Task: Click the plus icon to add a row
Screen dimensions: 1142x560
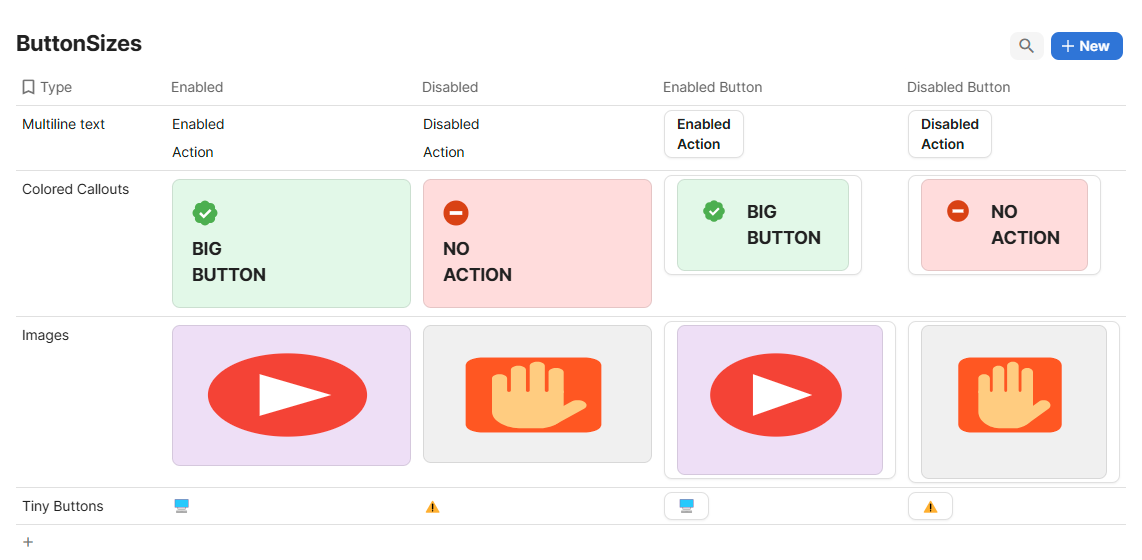Action: [28, 542]
